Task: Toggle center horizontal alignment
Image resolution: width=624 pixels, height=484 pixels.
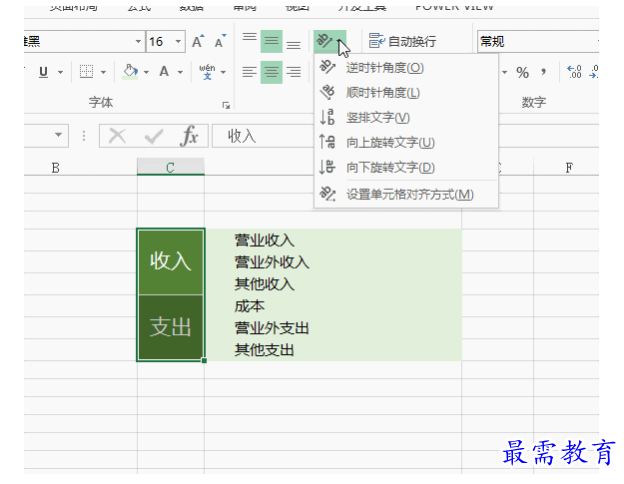Action: (271, 72)
